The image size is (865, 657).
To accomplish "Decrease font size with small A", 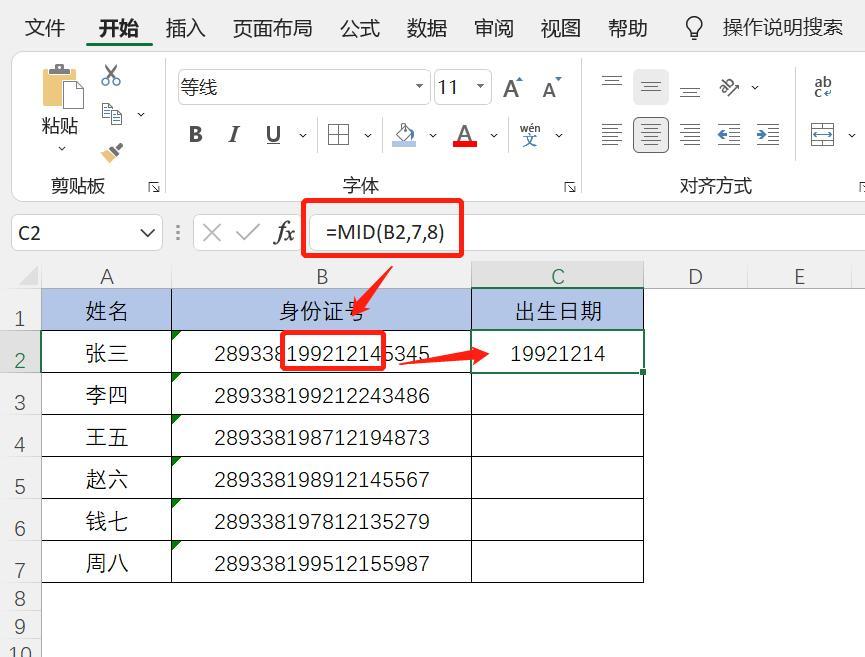I will coord(551,88).
